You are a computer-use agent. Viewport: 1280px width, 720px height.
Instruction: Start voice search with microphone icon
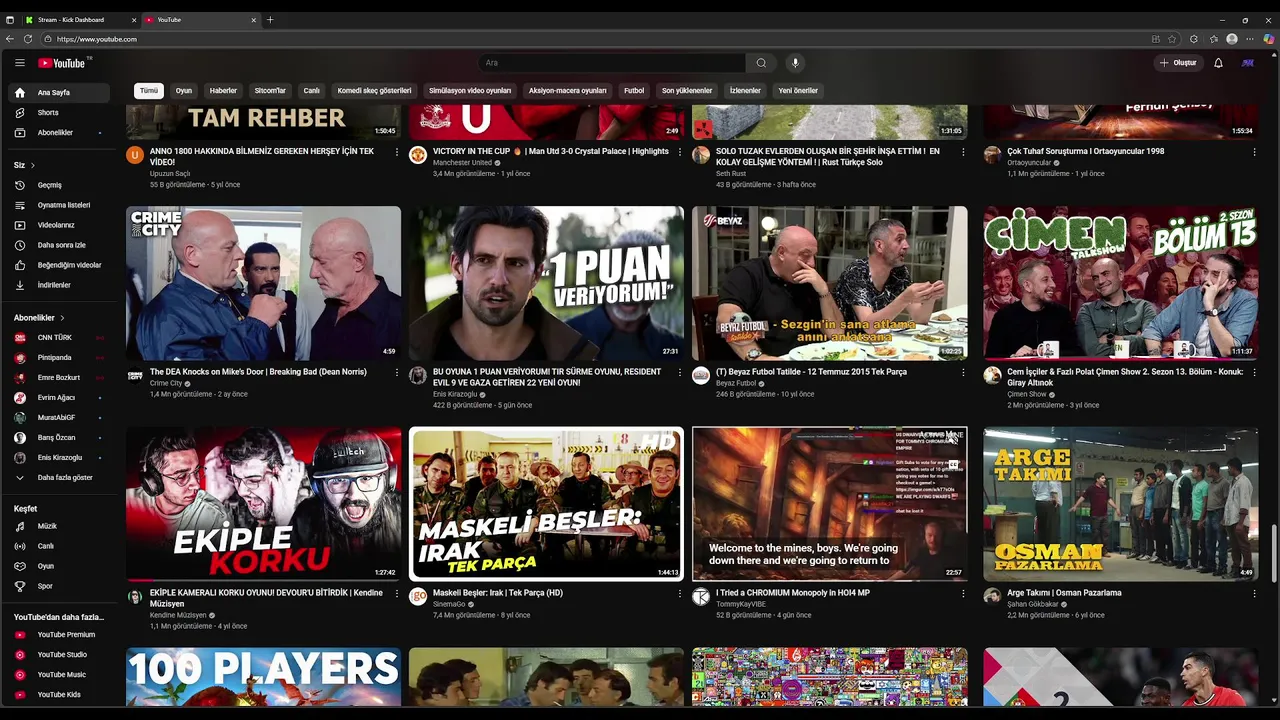pyautogui.click(x=795, y=63)
